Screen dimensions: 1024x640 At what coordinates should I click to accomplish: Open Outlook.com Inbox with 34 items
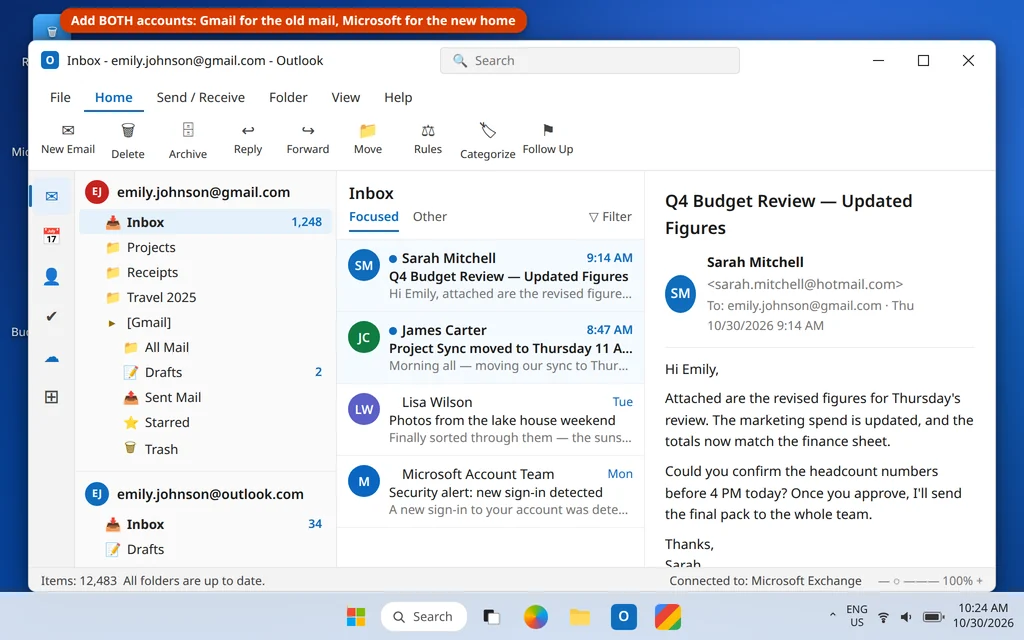206,524
